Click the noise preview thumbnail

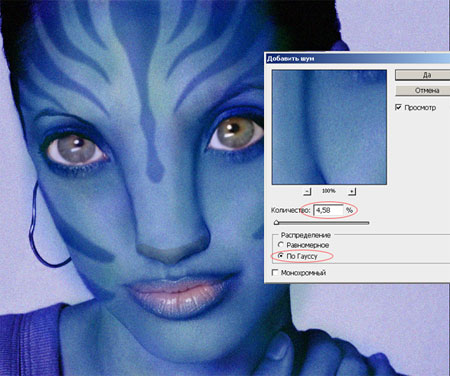(x=329, y=127)
